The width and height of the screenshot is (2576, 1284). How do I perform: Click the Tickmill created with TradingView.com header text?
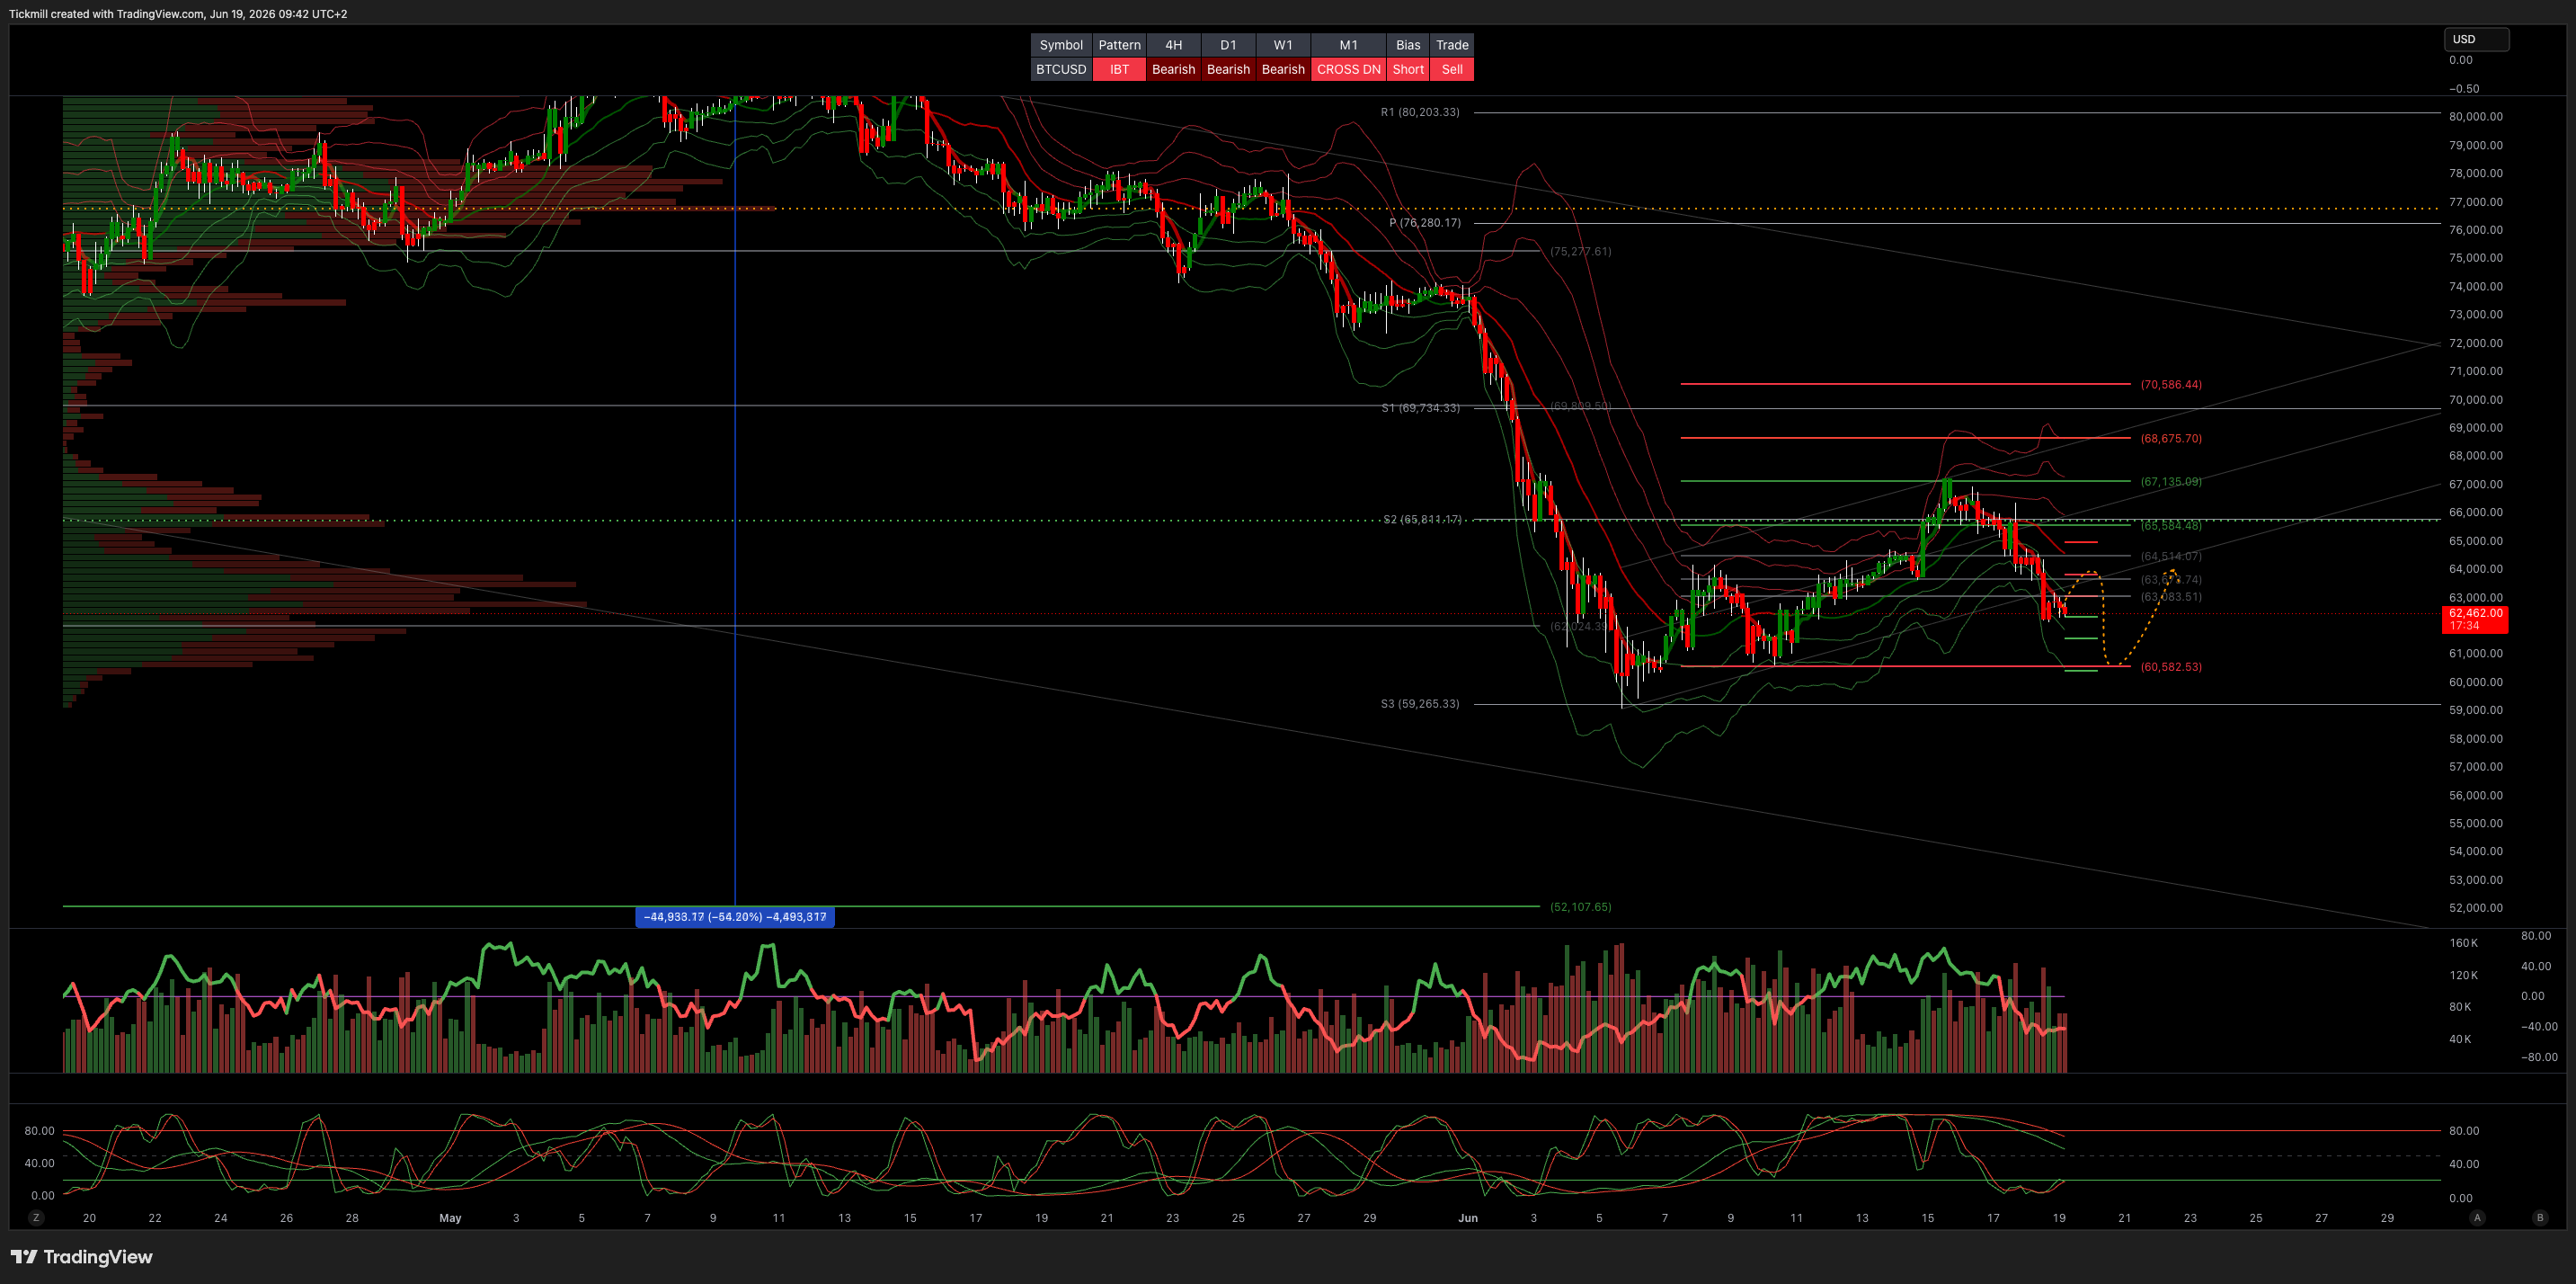[178, 14]
